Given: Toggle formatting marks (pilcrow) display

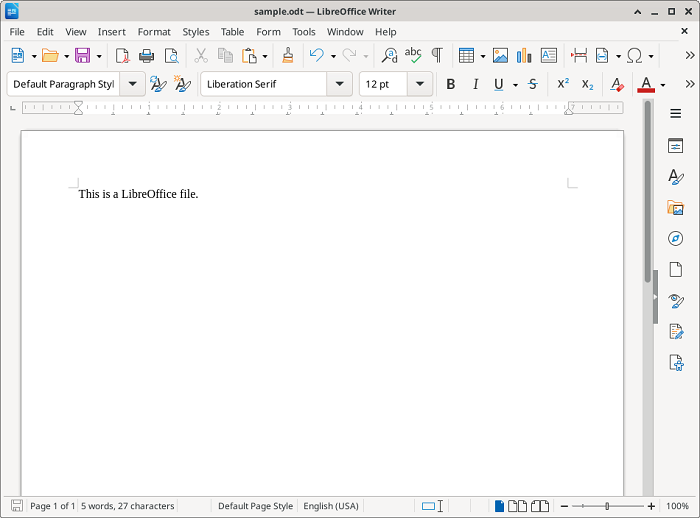Looking at the screenshot, I should pyautogui.click(x=436, y=56).
